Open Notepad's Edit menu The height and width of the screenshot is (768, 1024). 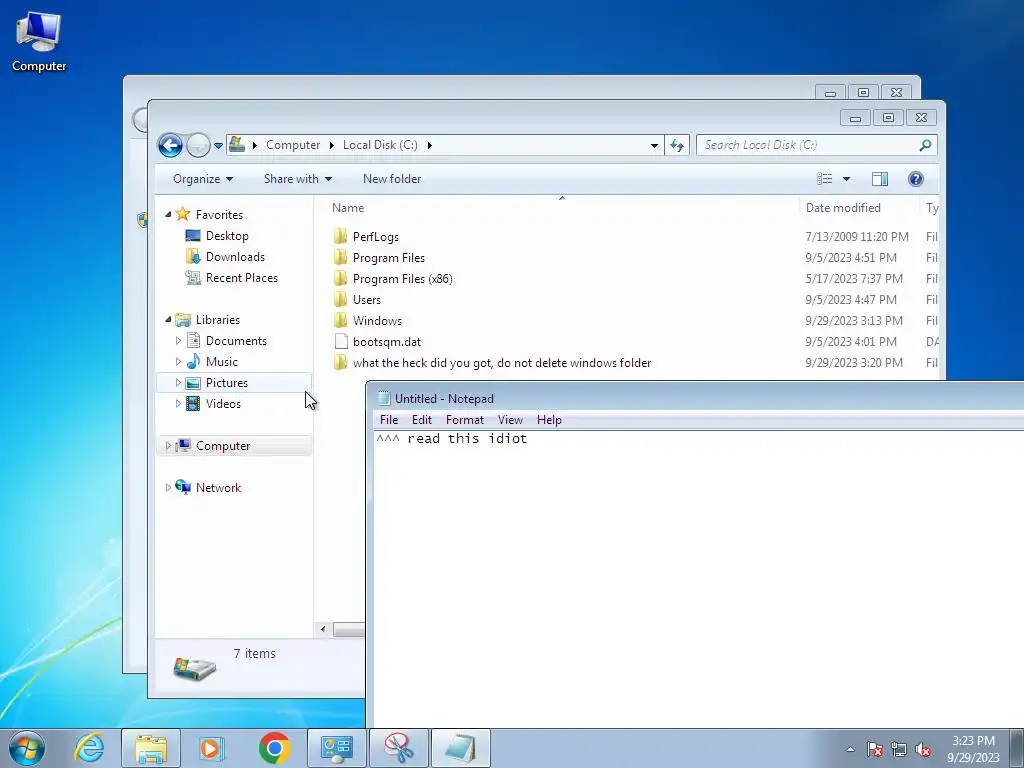pyautogui.click(x=421, y=420)
